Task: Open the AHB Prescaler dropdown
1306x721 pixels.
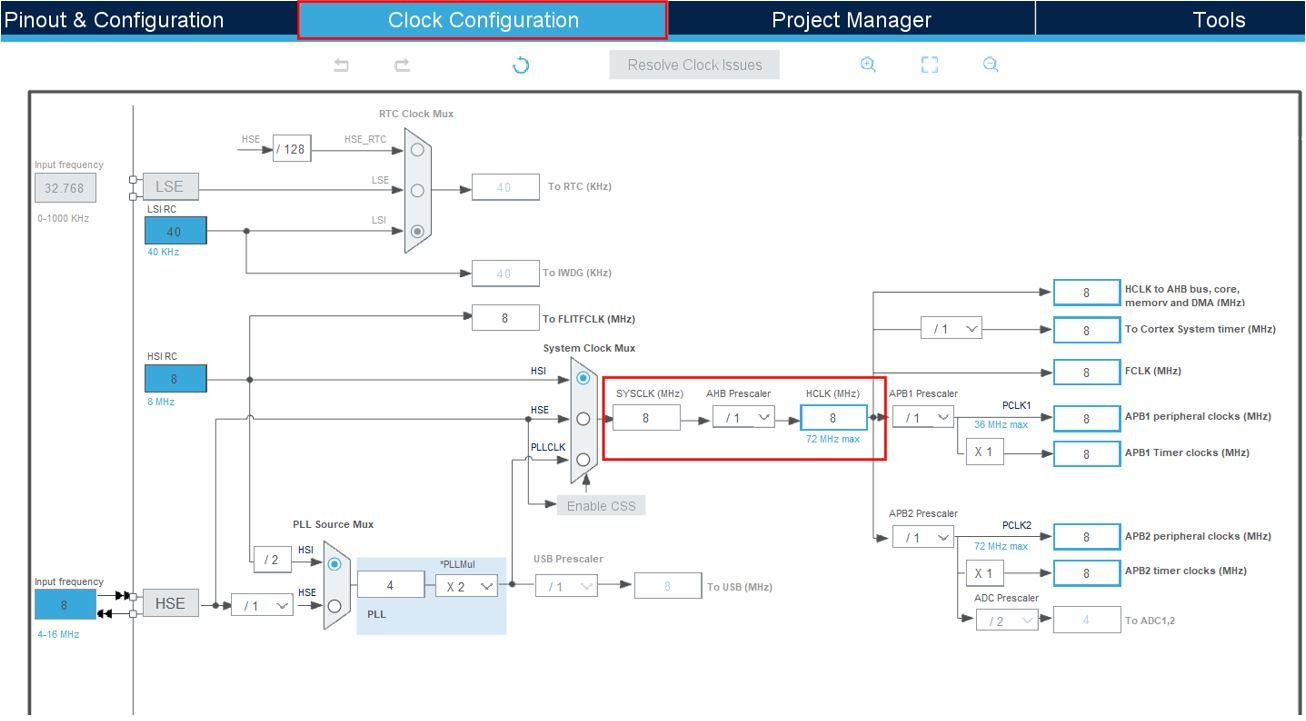Action: pyautogui.click(x=744, y=417)
